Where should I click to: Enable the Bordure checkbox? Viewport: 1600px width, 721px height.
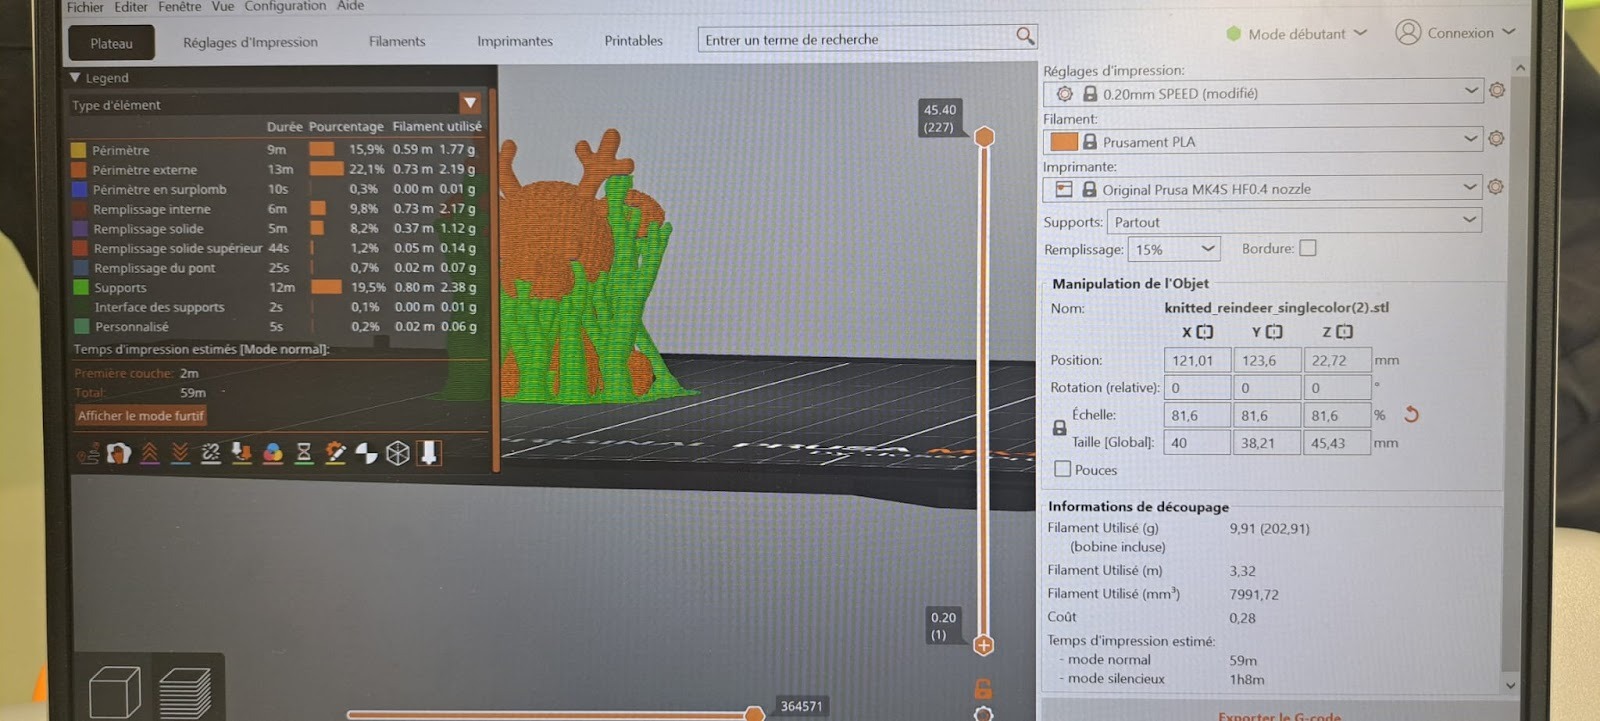pyautogui.click(x=1307, y=248)
